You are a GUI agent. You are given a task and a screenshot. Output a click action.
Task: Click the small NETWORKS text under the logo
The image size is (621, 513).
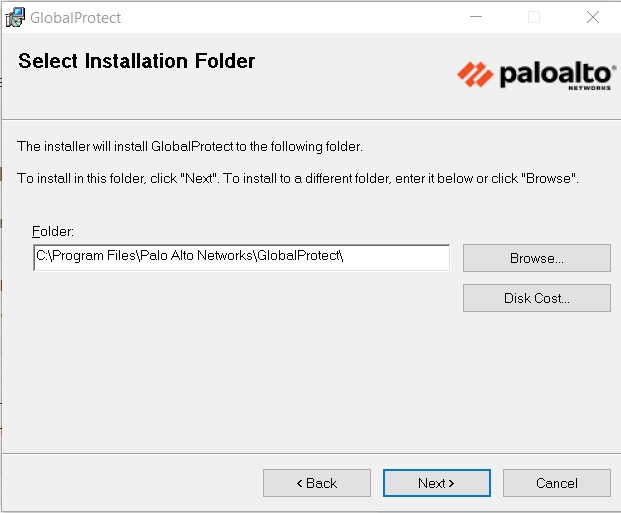[588, 88]
